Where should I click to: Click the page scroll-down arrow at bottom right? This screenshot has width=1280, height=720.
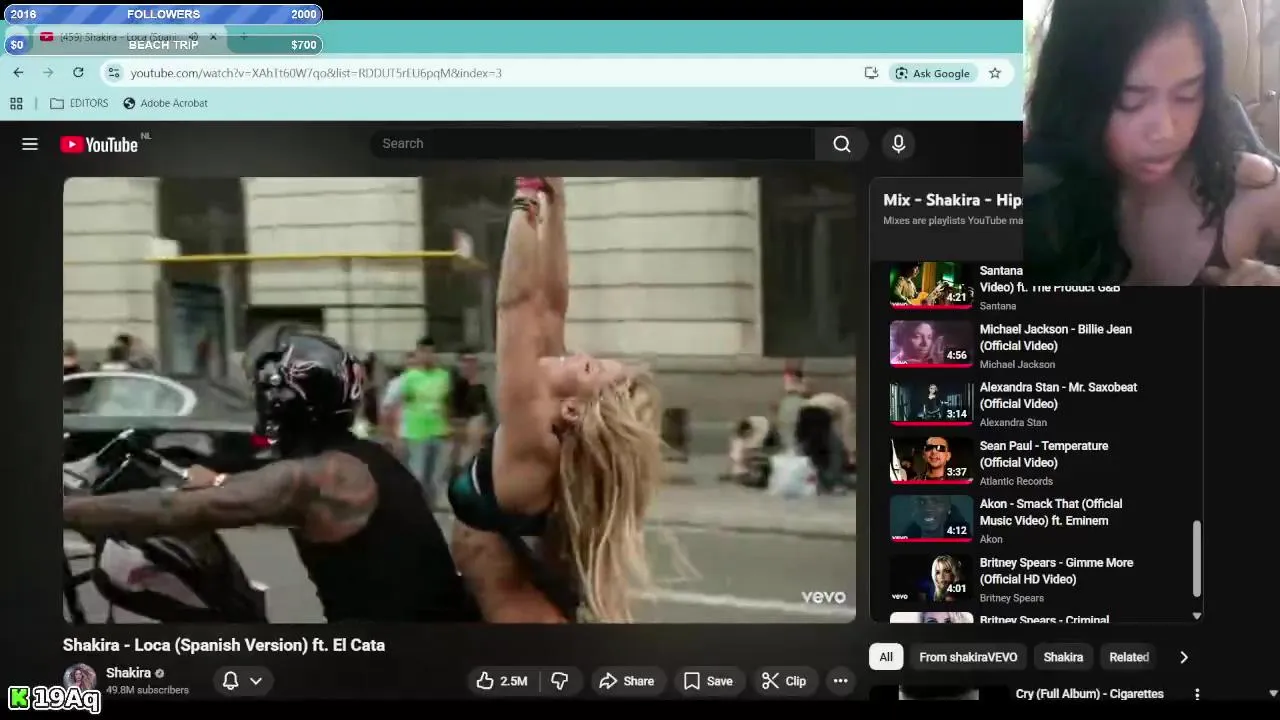tap(1273, 693)
